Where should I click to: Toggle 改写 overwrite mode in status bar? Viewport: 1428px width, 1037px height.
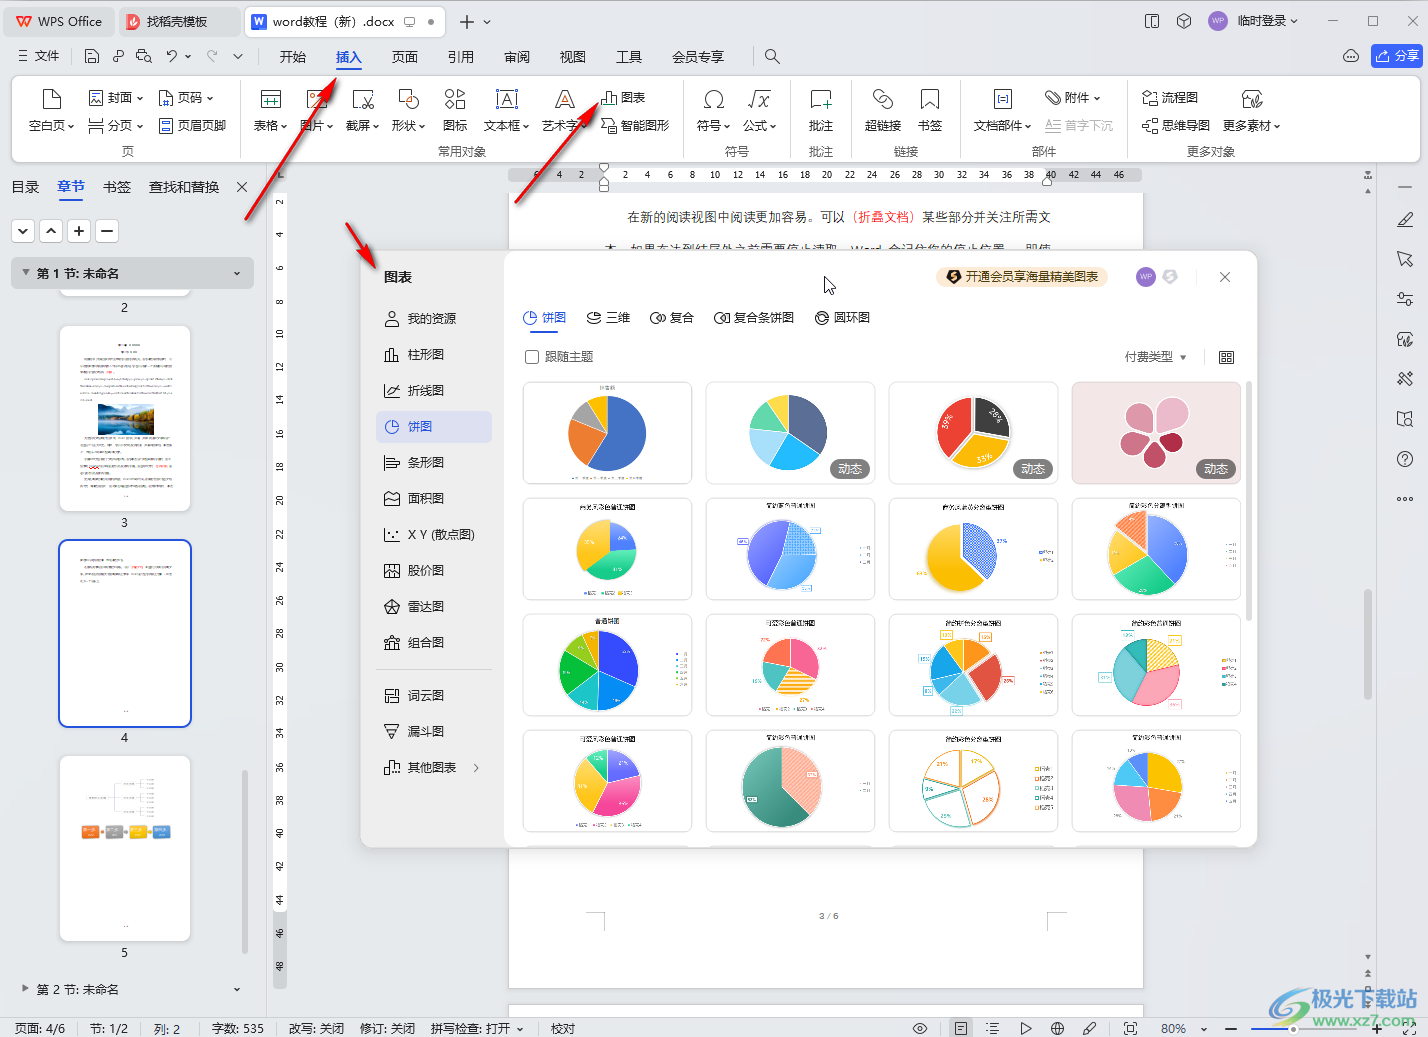click(x=316, y=1028)
